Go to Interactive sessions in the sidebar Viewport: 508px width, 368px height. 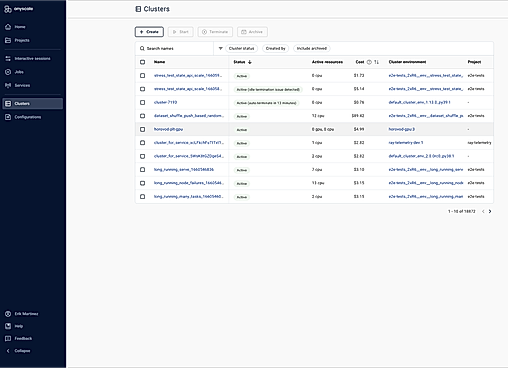point(32,59)
